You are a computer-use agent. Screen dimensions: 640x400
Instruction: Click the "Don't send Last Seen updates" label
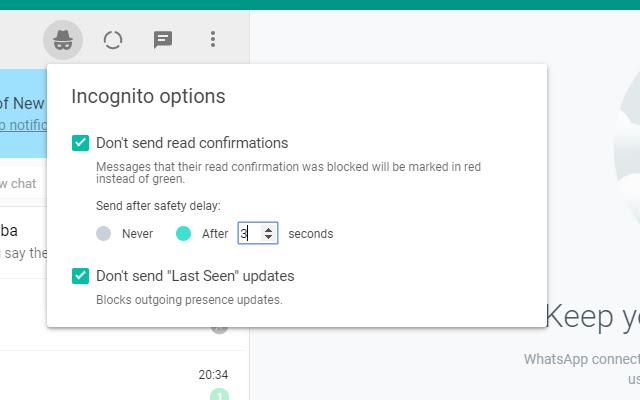point(195,276)
